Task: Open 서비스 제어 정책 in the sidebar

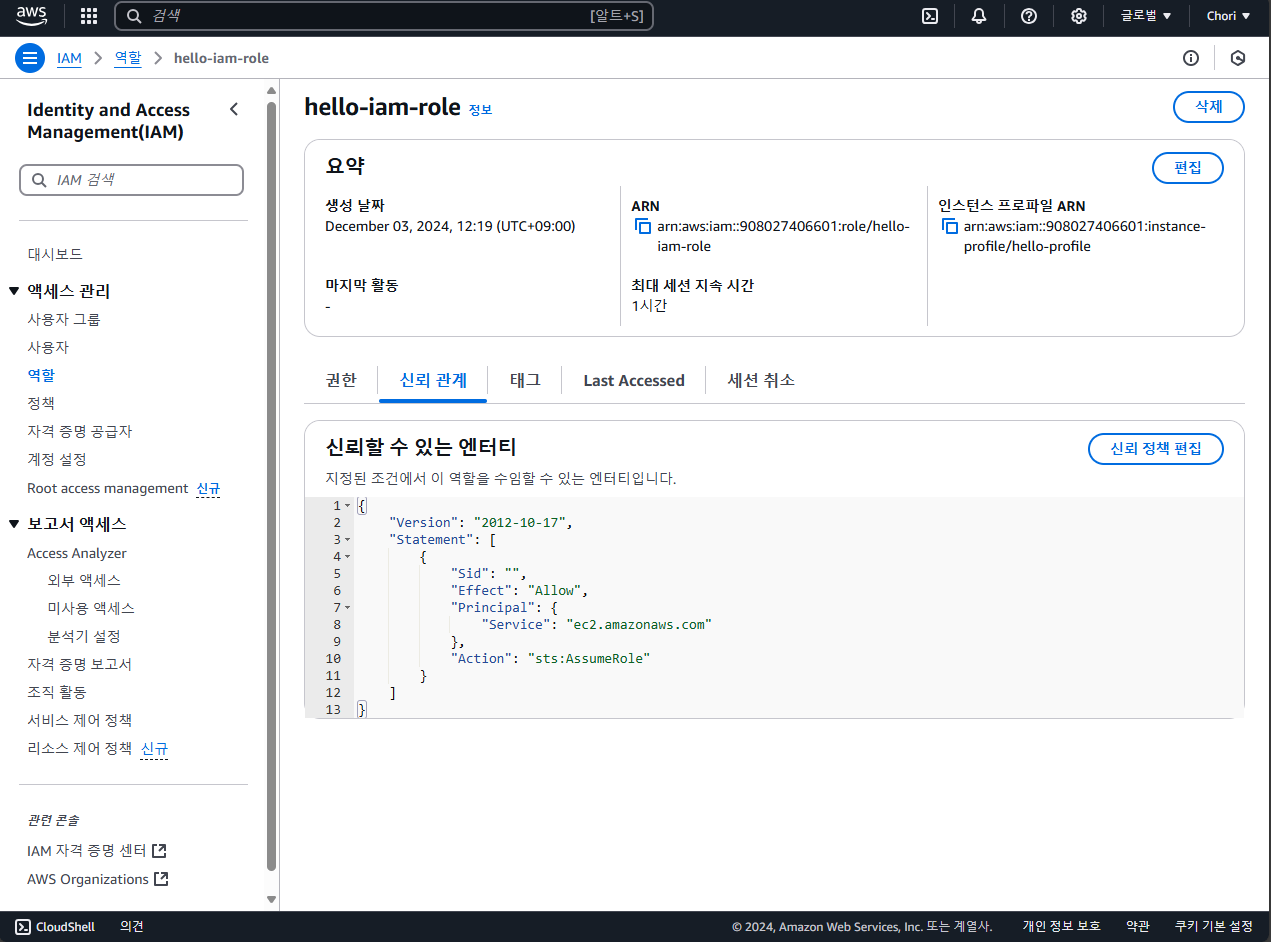Action: (x=80, y=720)
